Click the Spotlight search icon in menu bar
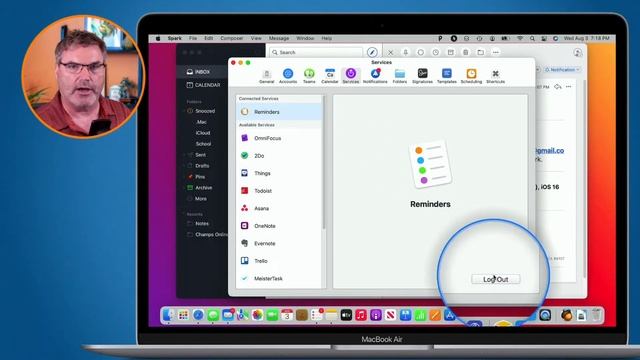The height and width of the screenshot is (360, 640). click(x=532, y=38)
